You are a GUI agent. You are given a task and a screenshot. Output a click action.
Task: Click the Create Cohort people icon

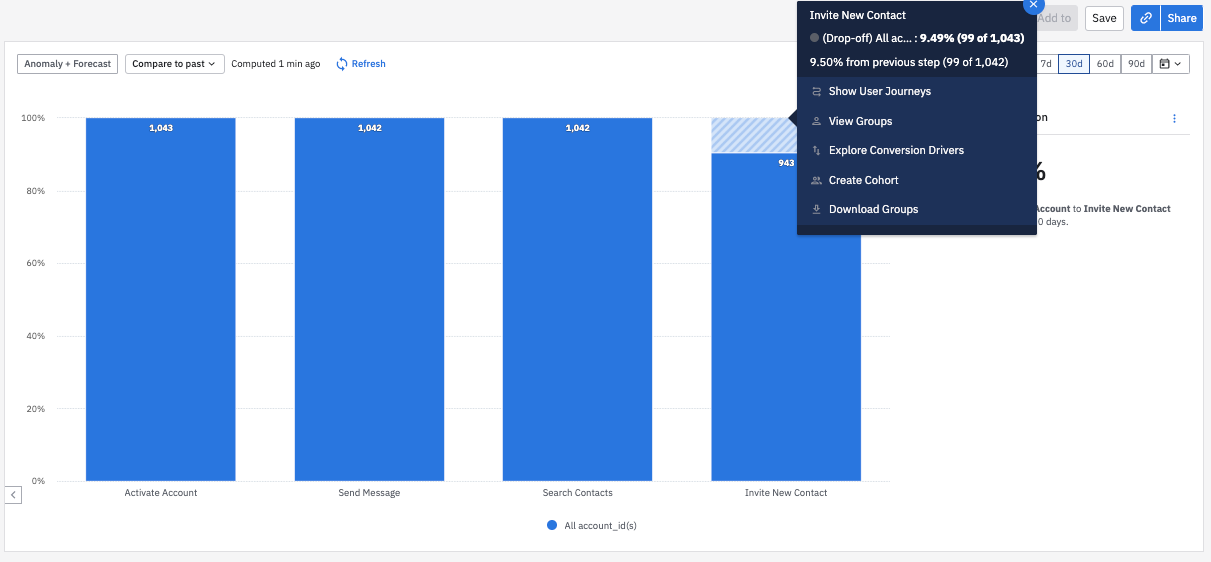tap(816, 181)
